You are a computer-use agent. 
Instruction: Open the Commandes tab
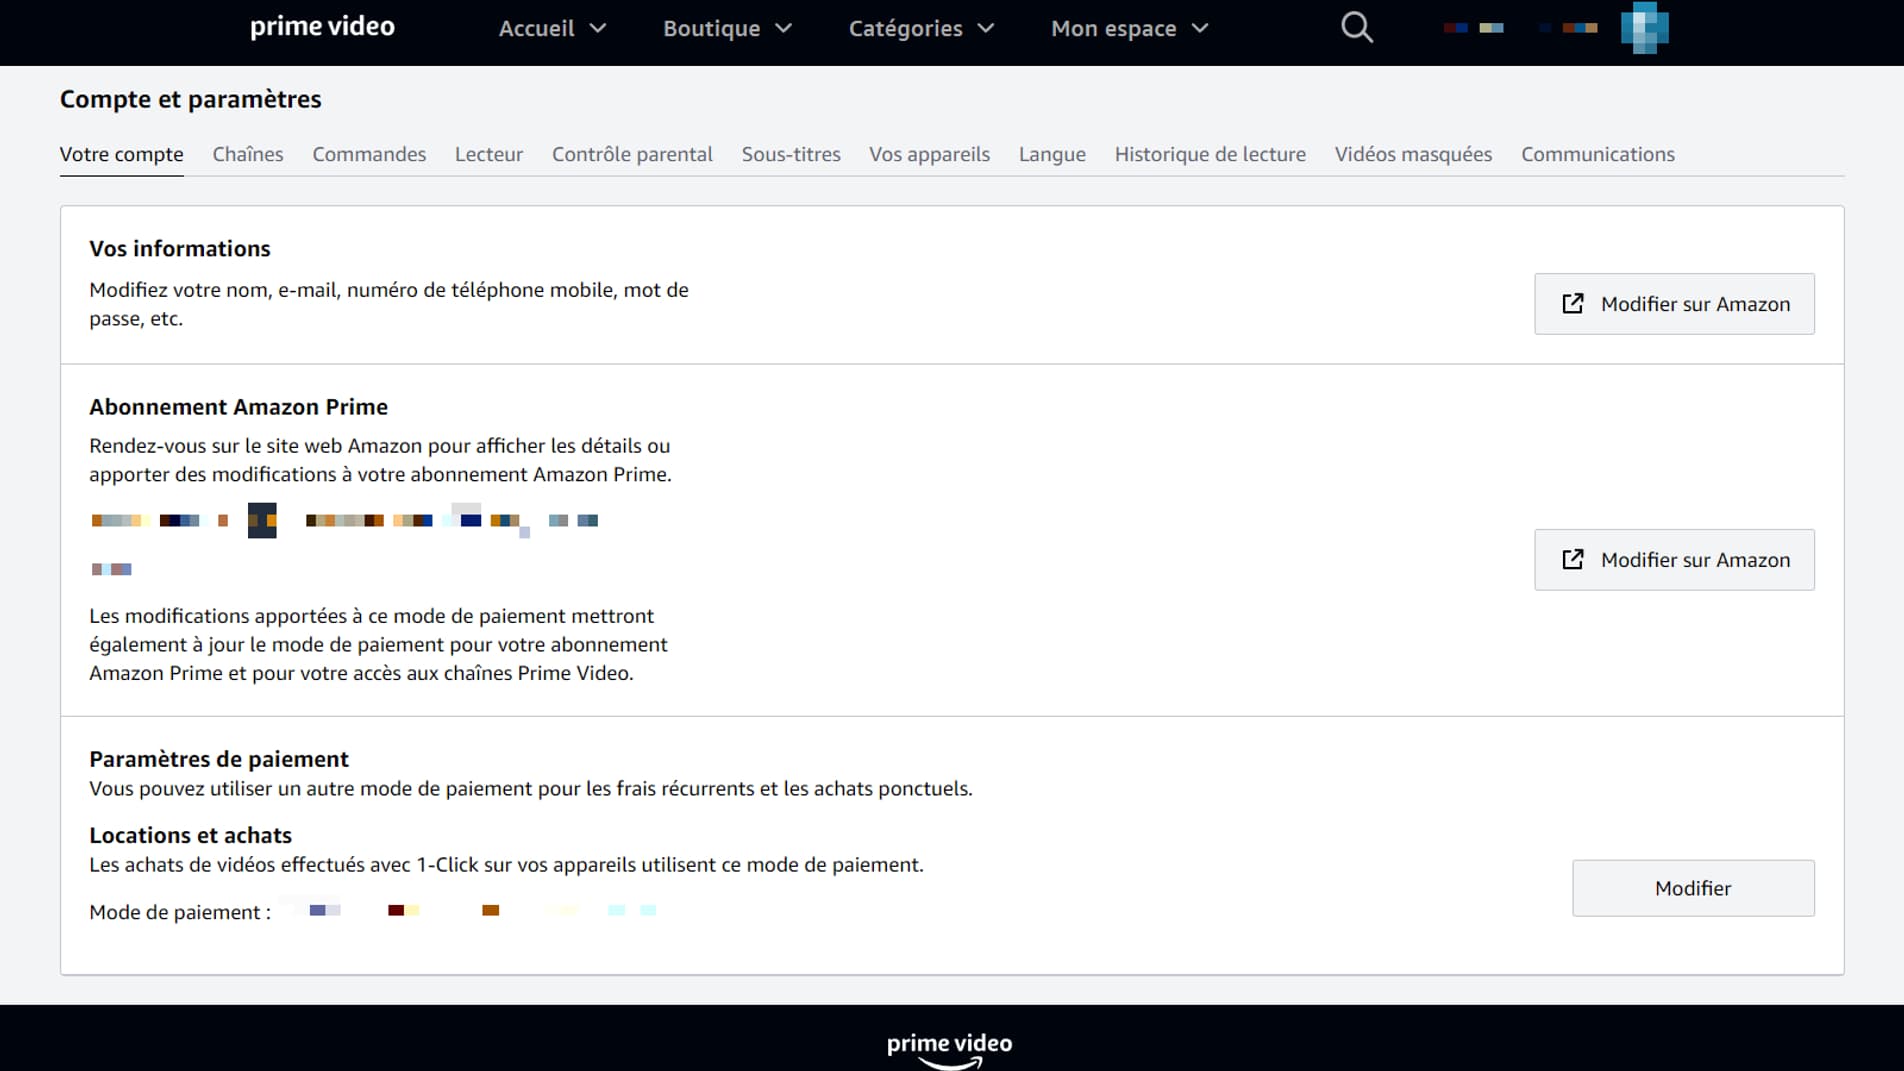click(369, 154)
